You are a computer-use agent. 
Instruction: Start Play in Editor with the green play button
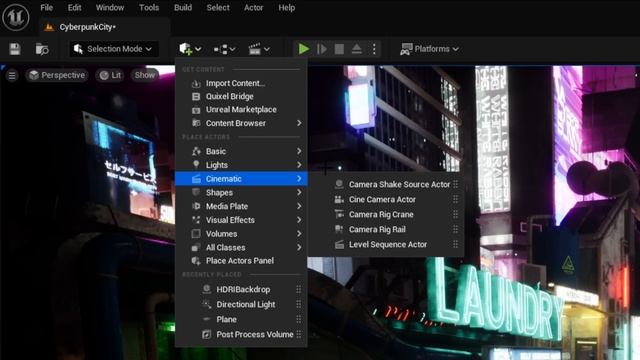[303, 49]
